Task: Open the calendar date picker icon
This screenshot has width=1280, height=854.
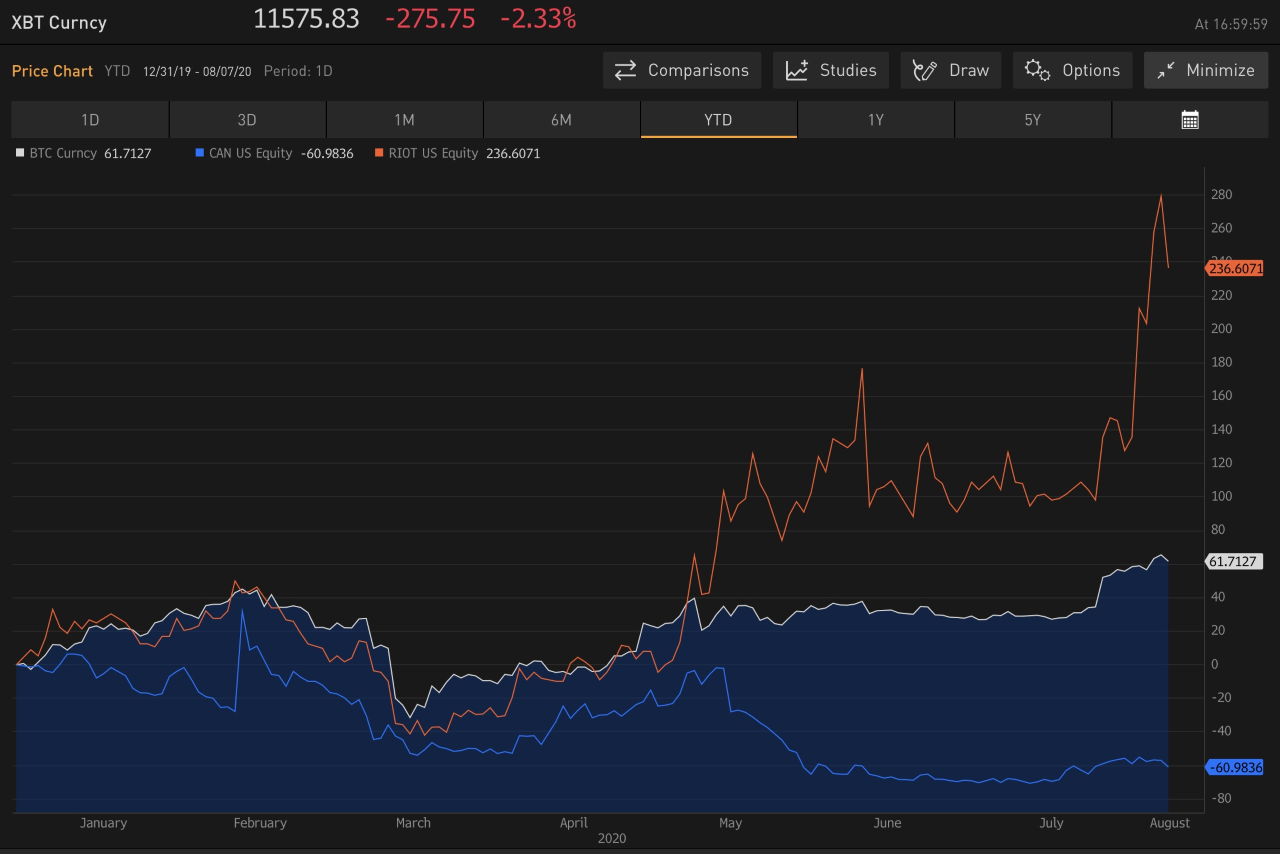Action: point(1190,120)
